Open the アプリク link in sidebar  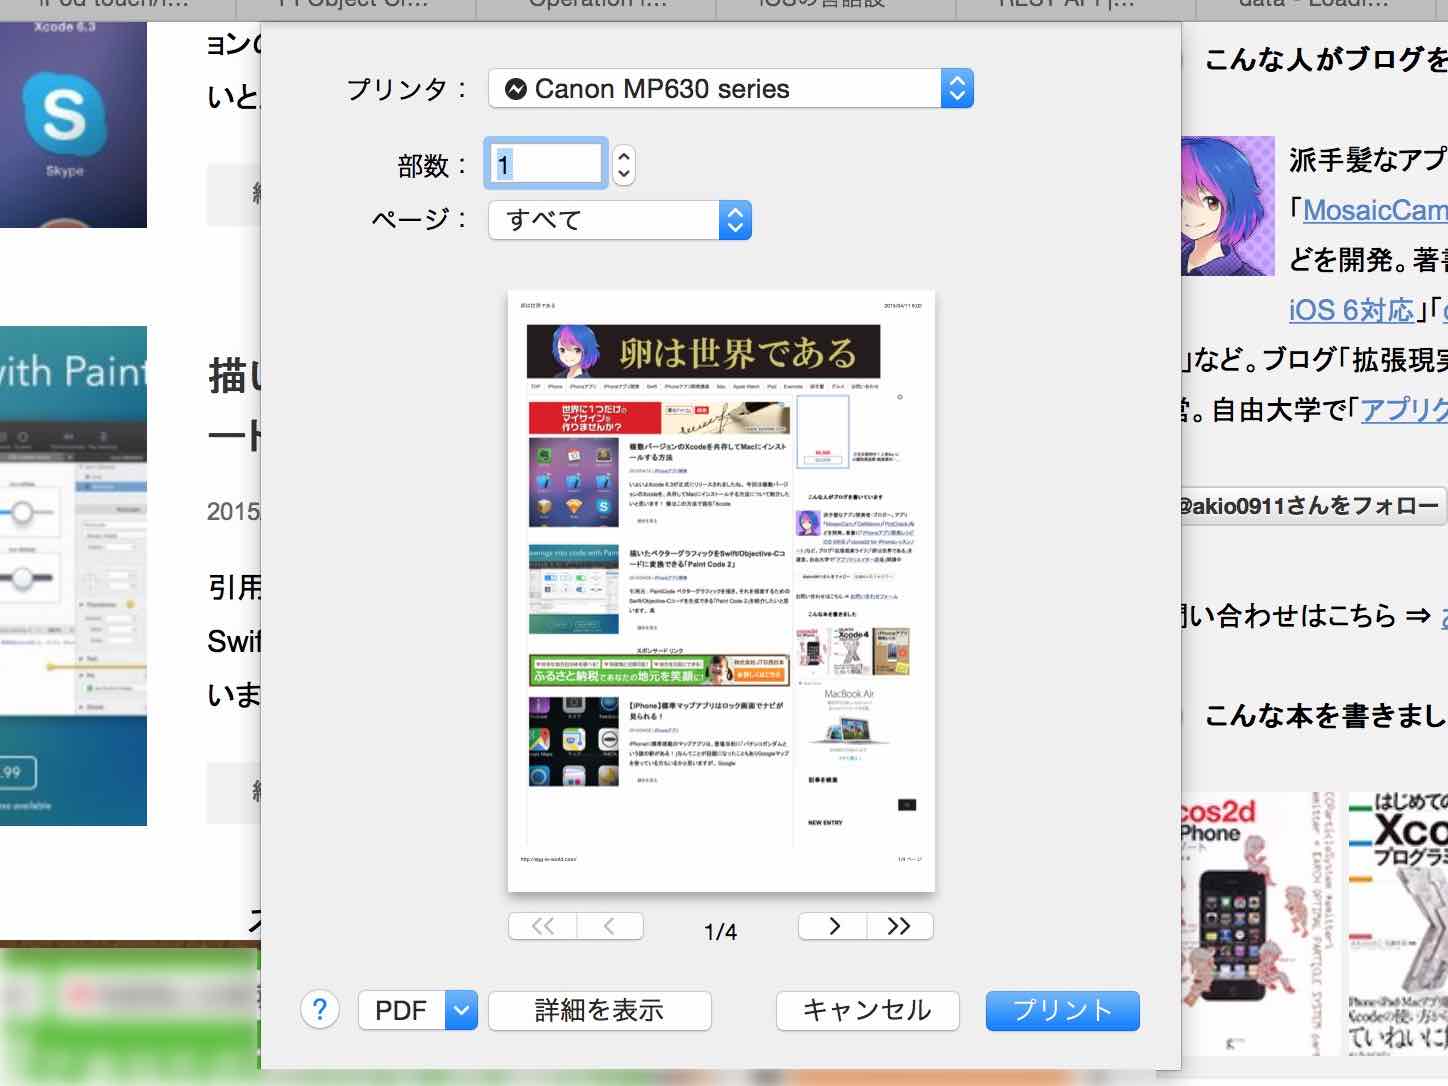(1404, 409)
